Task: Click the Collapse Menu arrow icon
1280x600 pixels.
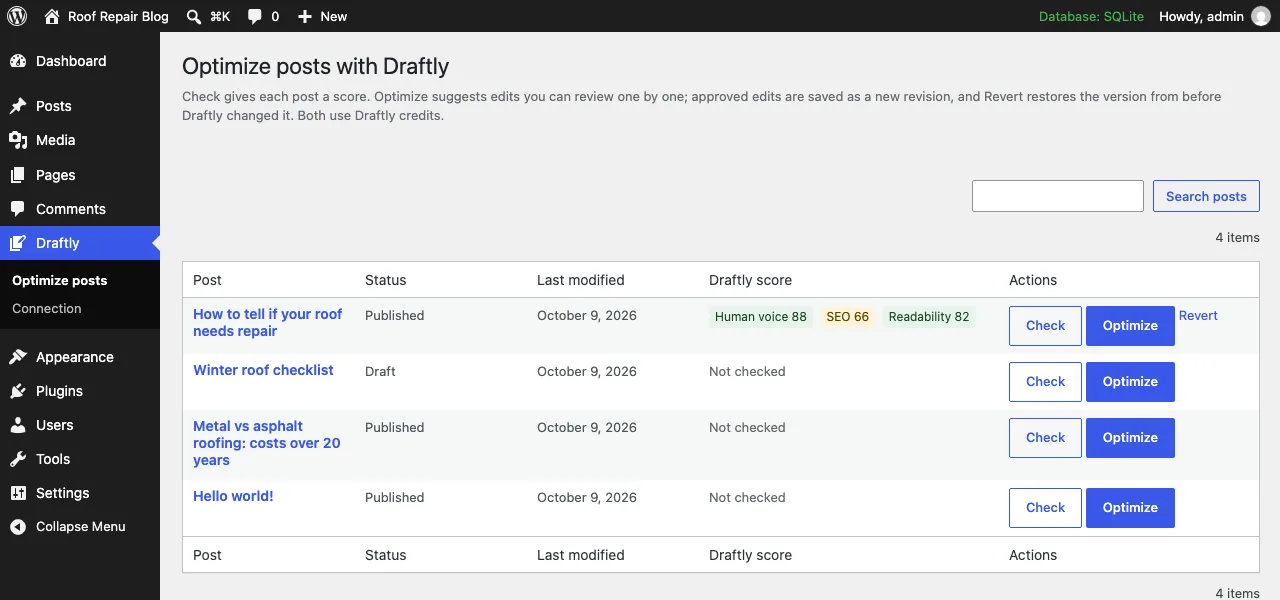Action: pos(18,527)
